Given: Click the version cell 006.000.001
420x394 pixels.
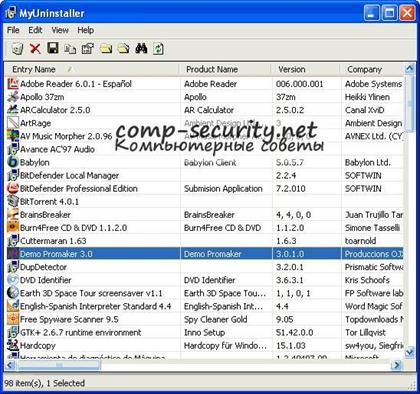Looking at the screenshot, I should 299,84.
